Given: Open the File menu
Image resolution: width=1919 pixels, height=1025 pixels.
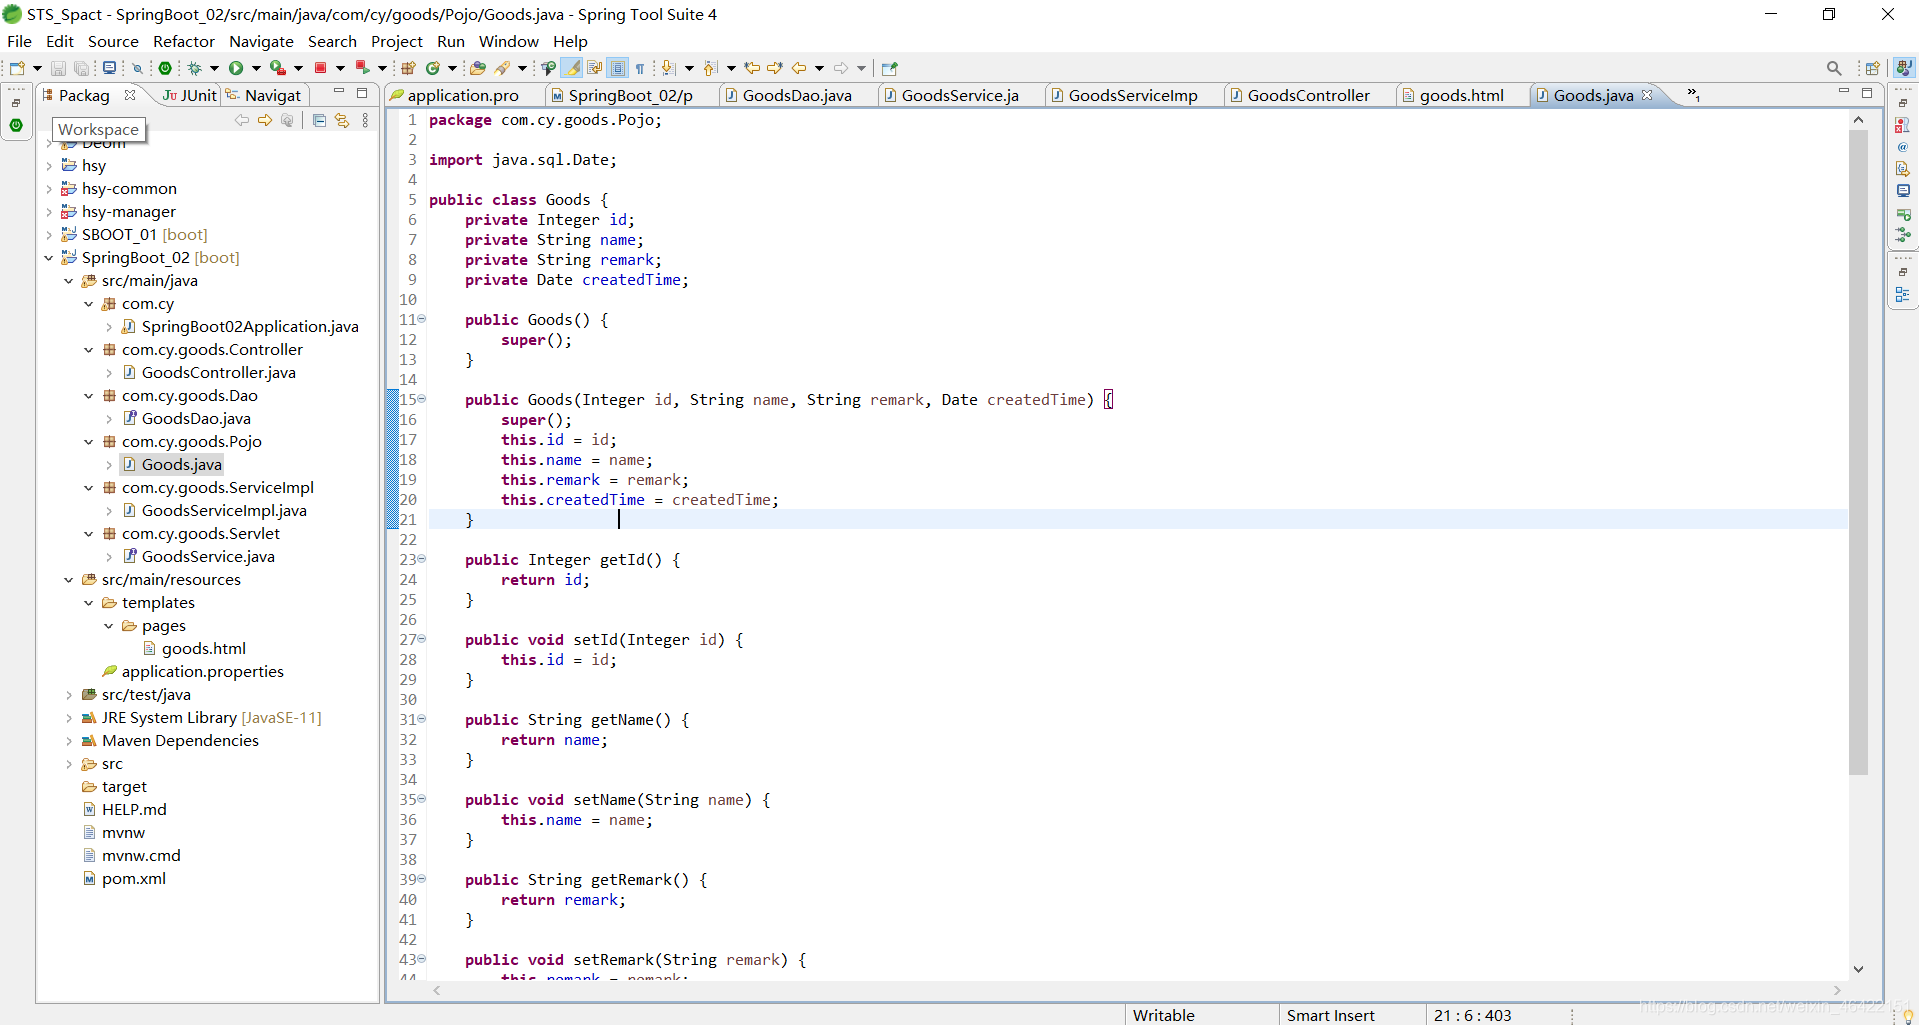Looking at the screenshot, I should tap(19, 41).
